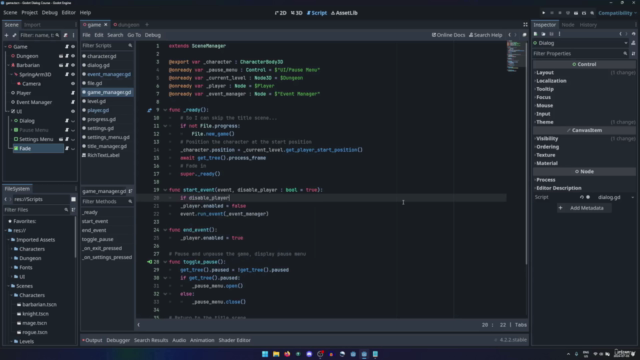Screen dimensions: 640x360
Task: Save resource icon in Inspector
Action: pyautogui.click(x=551, y=34)
